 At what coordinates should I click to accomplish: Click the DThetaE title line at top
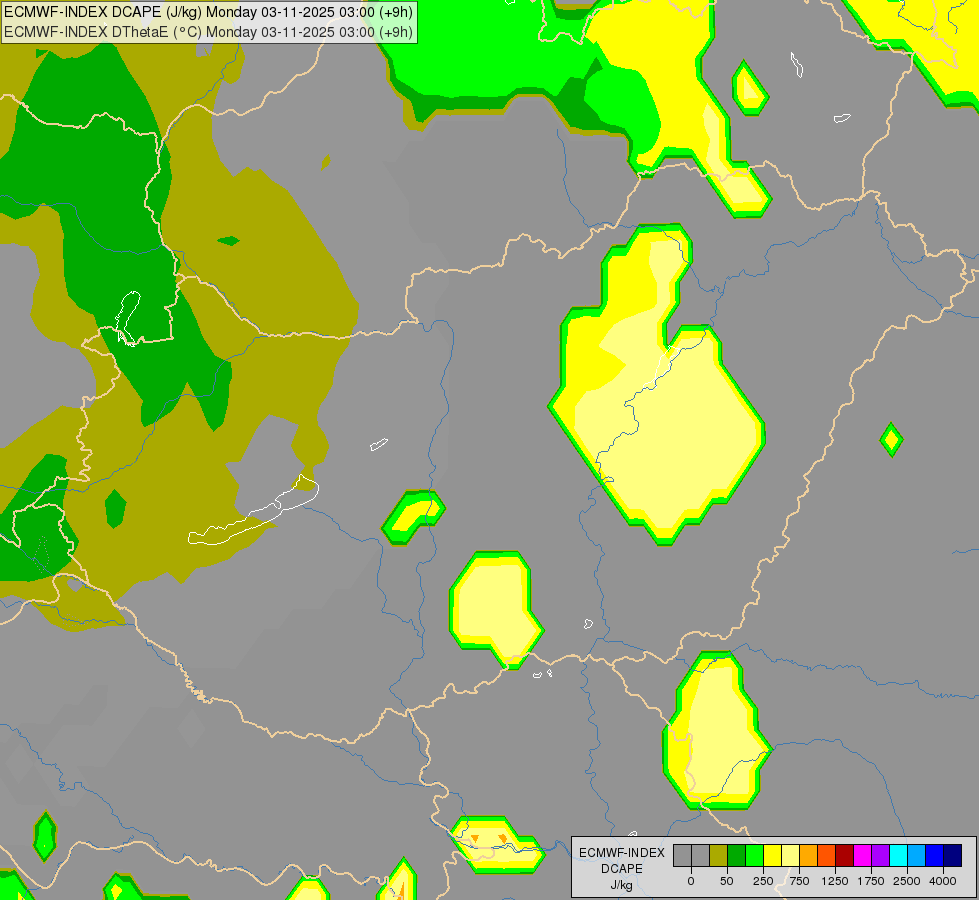(209, 32)
